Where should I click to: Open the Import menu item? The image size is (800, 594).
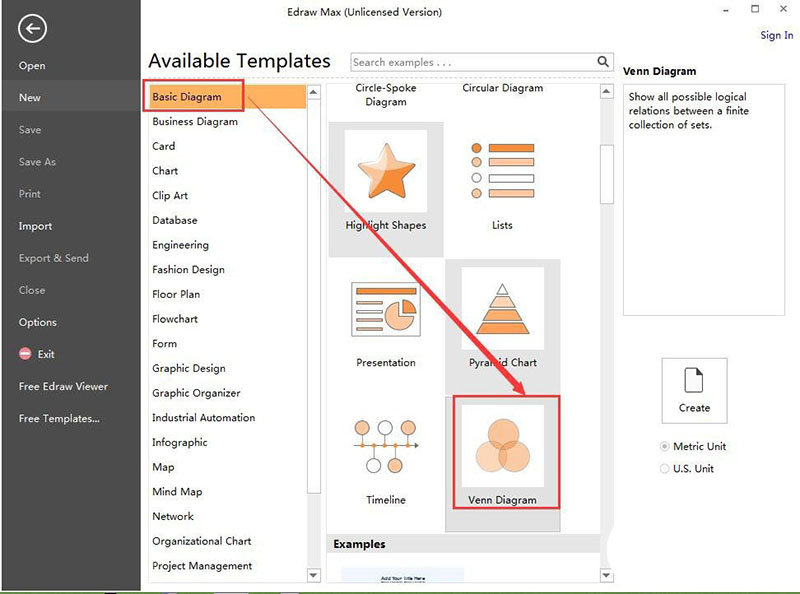[x=35, y=226]
